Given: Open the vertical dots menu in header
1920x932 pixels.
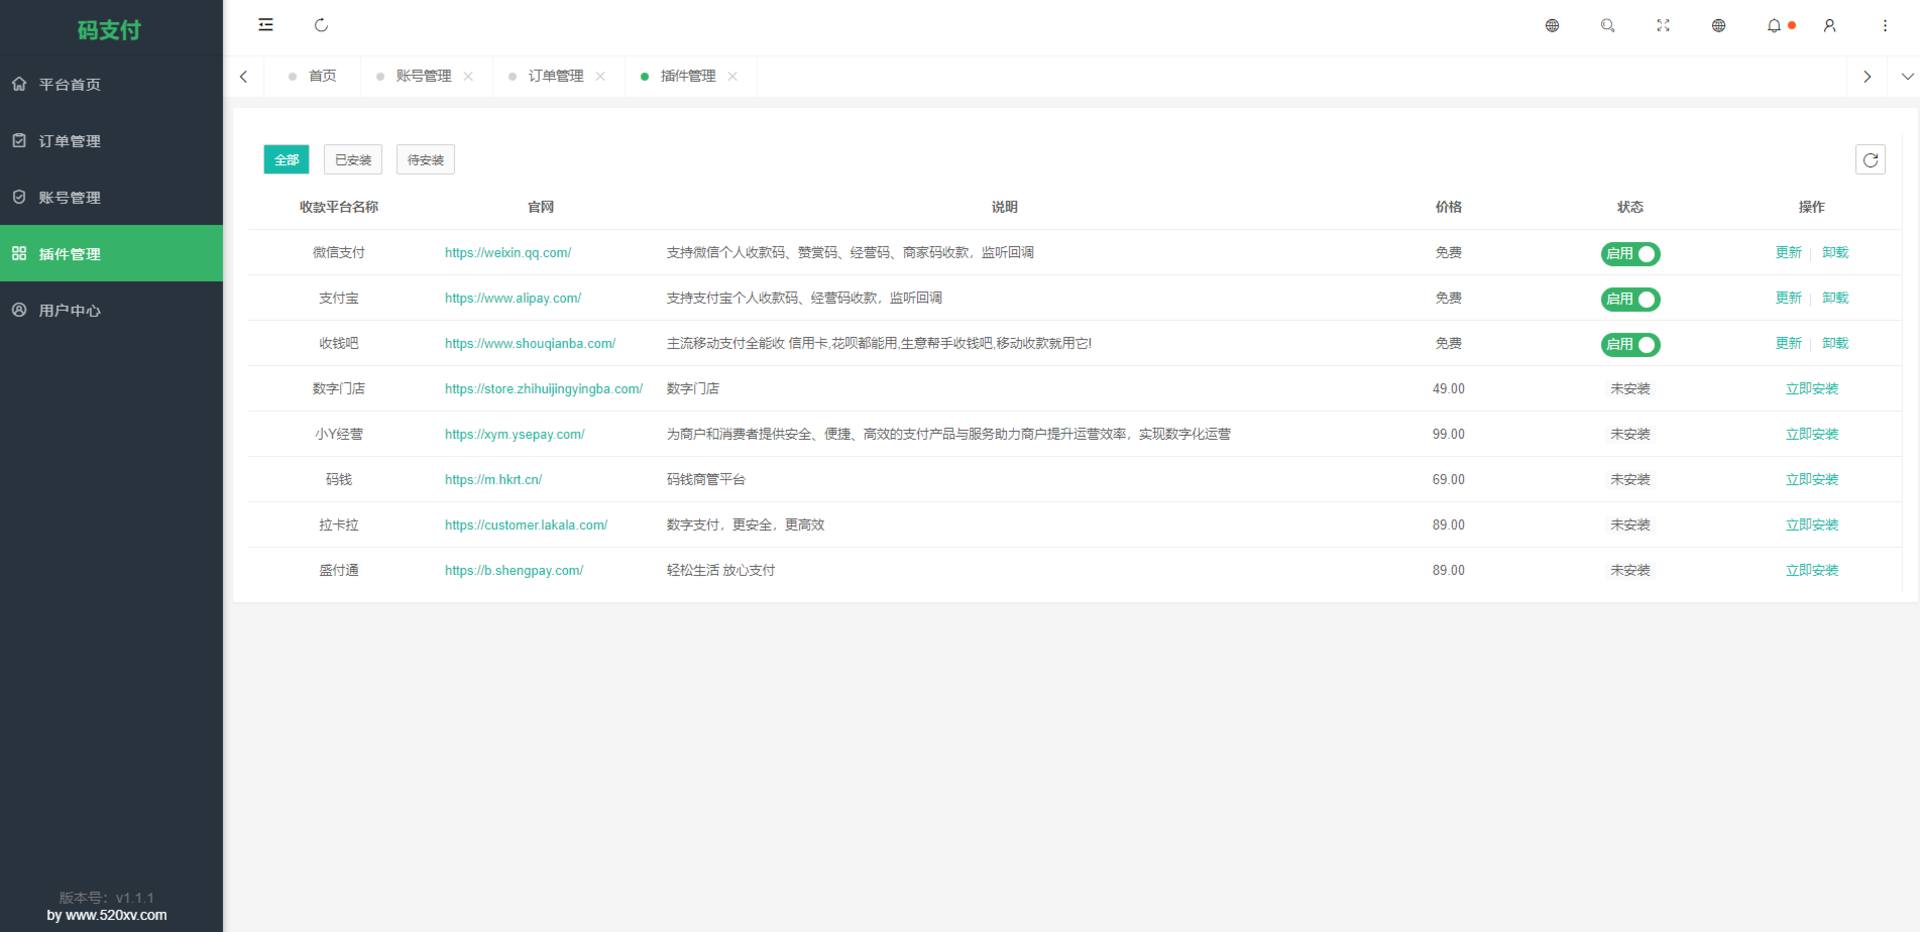Looking at the screenshot, I should [1886, 25].
